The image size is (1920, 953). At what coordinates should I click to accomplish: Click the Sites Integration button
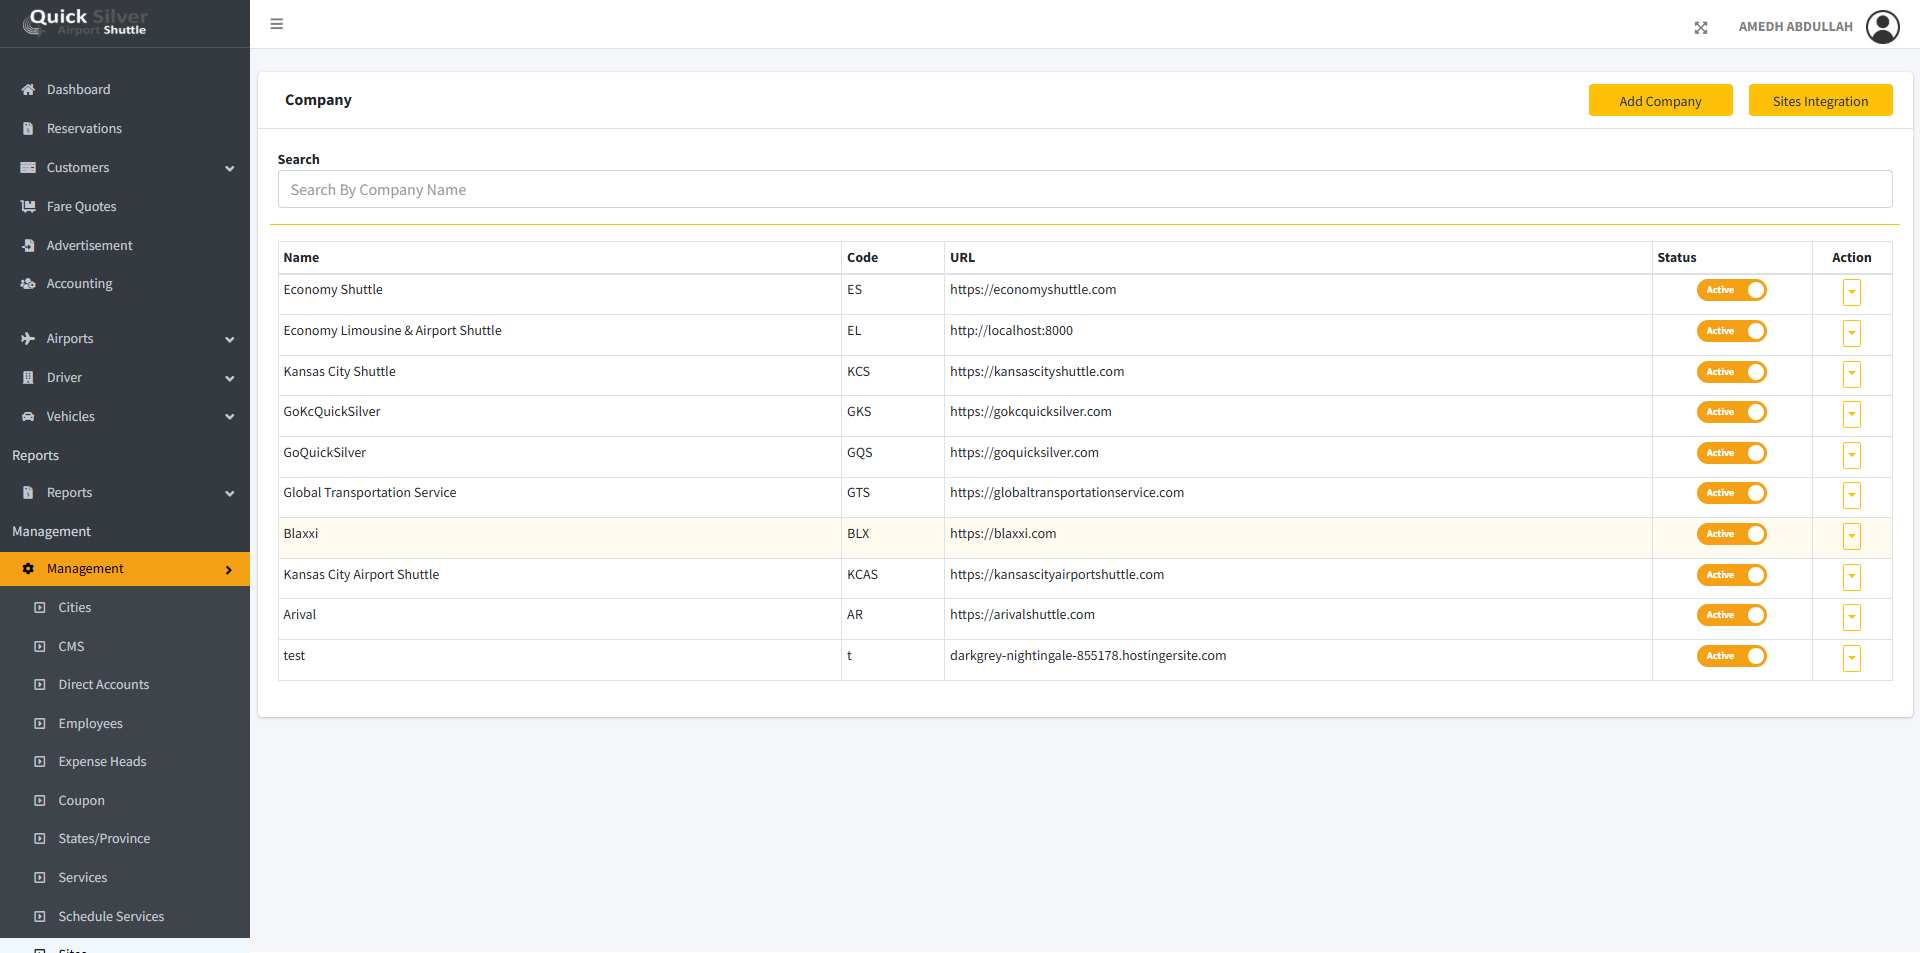tap(1820, 101)
